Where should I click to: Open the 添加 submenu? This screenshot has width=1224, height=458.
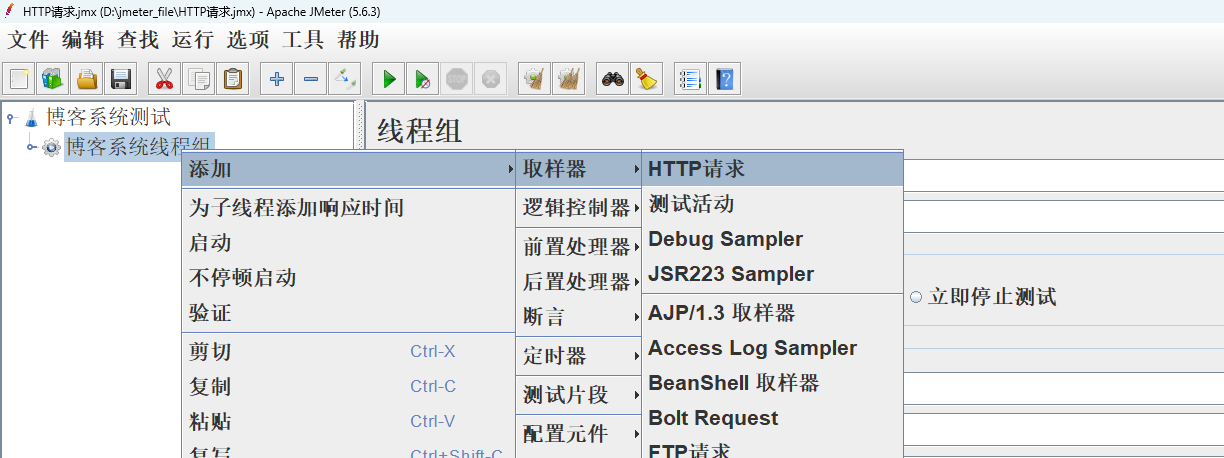coord(348,170)
